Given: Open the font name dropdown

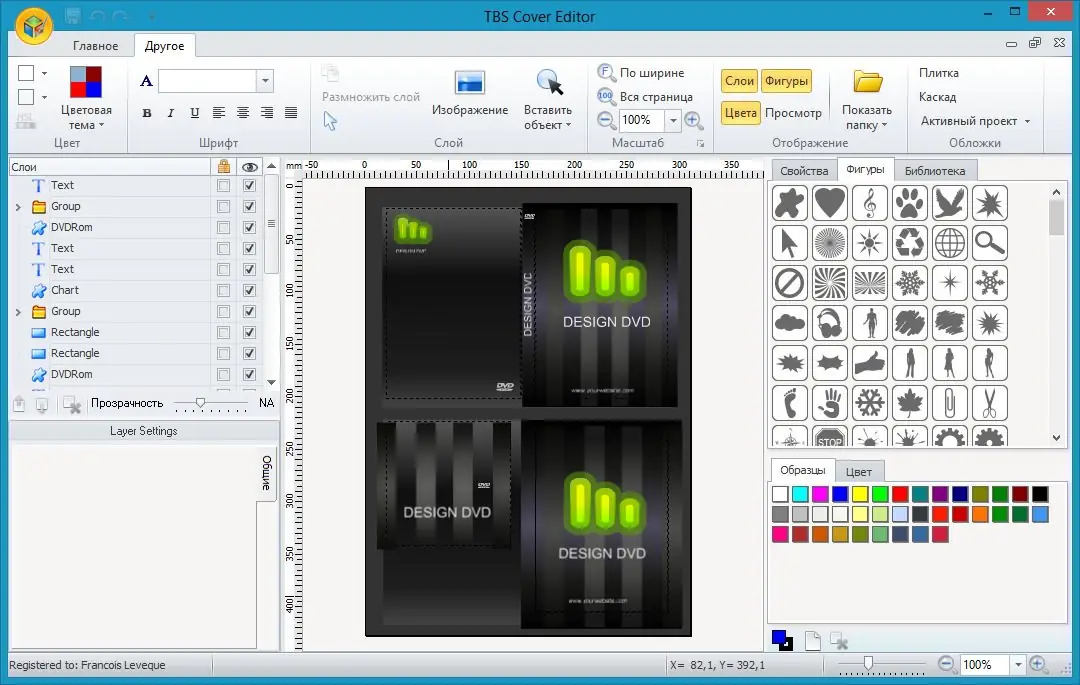Looking at the screenshot, I should pos(264,79).
